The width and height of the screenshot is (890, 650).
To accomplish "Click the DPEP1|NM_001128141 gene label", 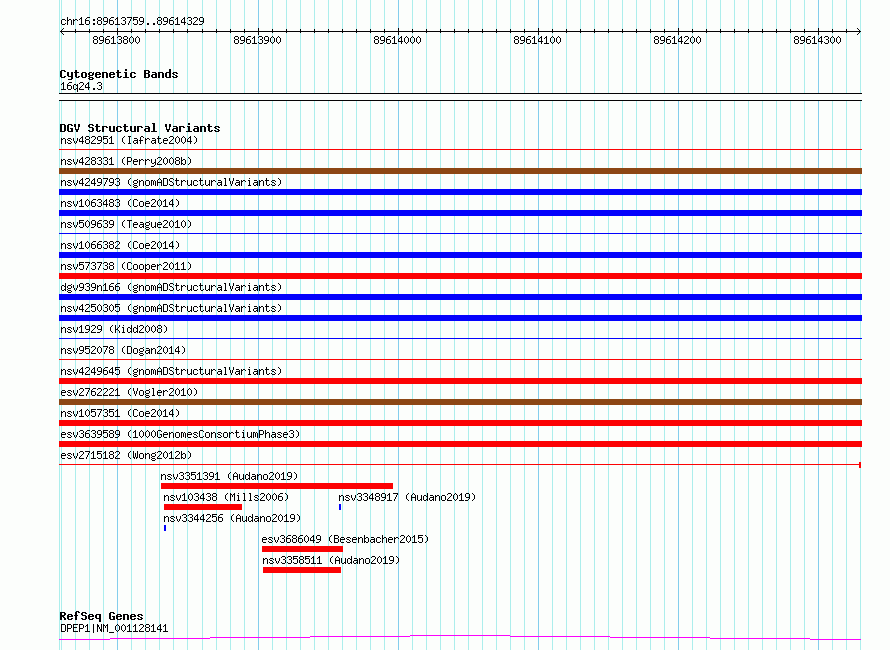I will coord(114,628).
